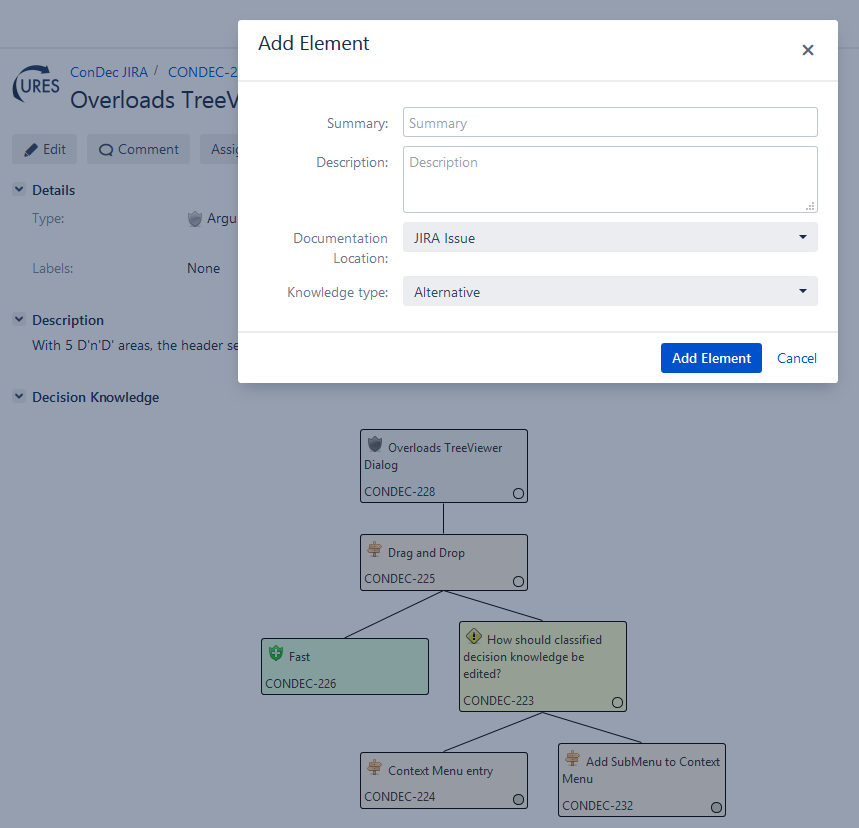The width and height of the screenshot is (859, 828).
Task: Close the Add Element dialog with X
Action: (808, 50)
